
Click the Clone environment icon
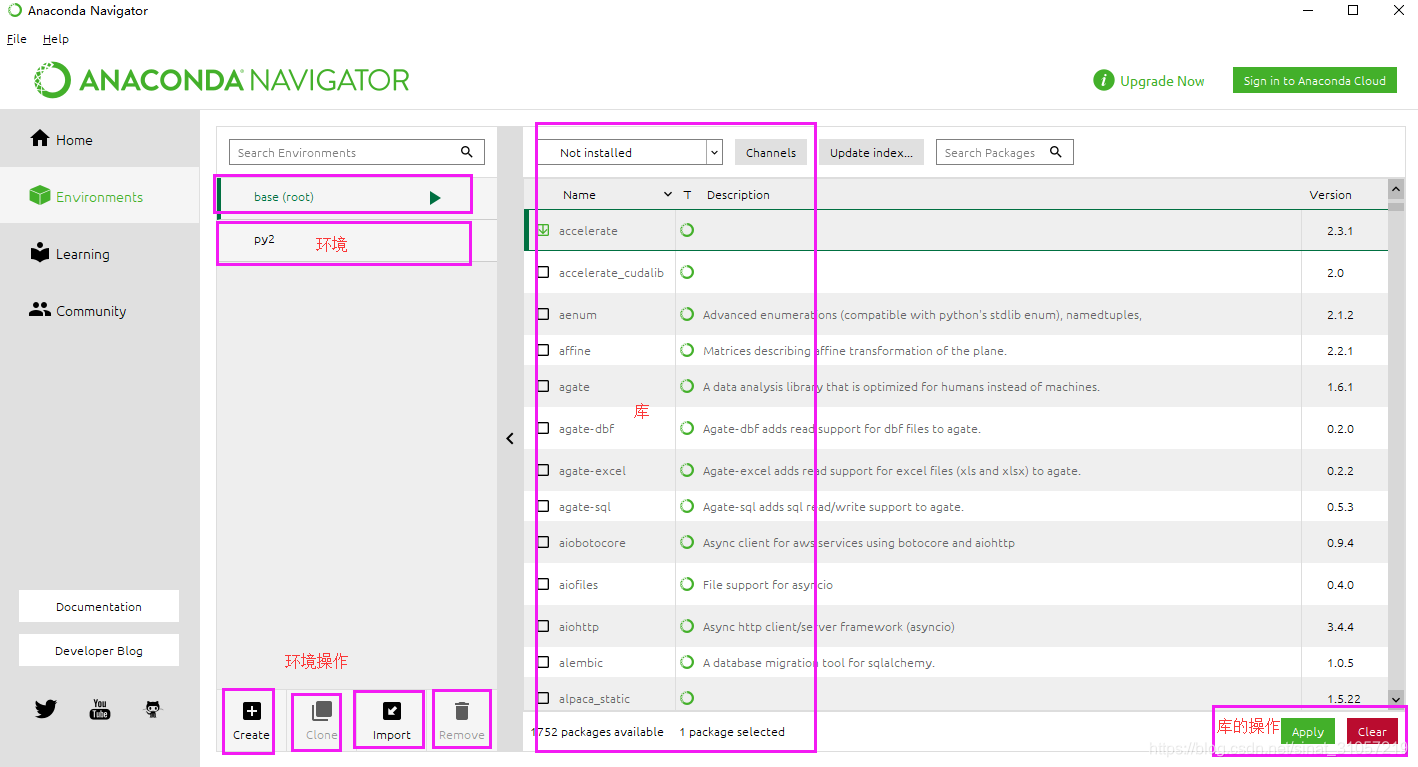[322, 711]
